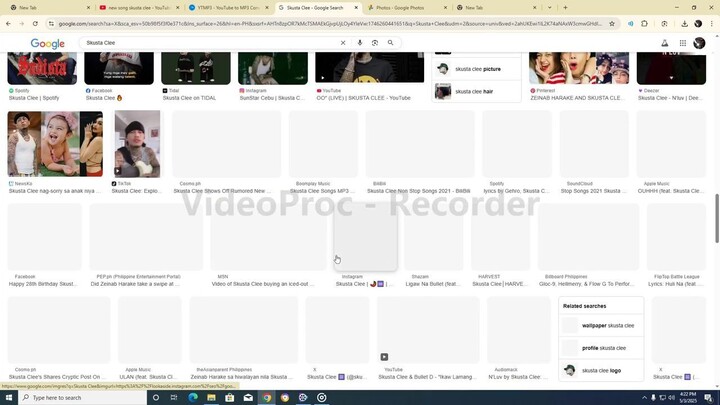Image resolution: width=720 pixels, height=405 pixels.
Task: Open 'N'Luv by Skusta Clee' Audiomack result
Action: click(x=518, y=338)
